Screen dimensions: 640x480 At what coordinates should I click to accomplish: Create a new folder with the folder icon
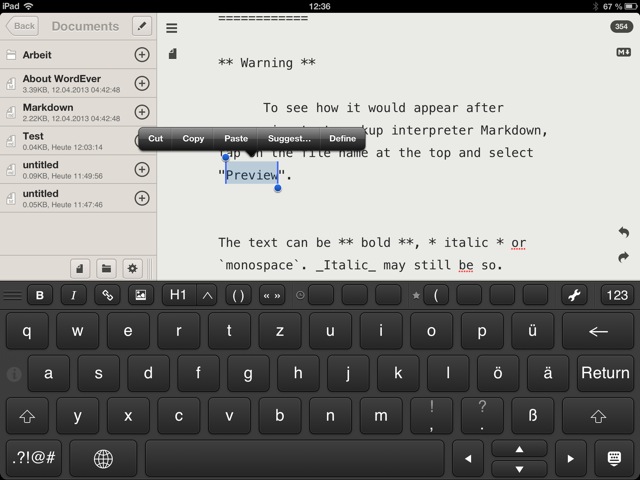click(106, 267)
